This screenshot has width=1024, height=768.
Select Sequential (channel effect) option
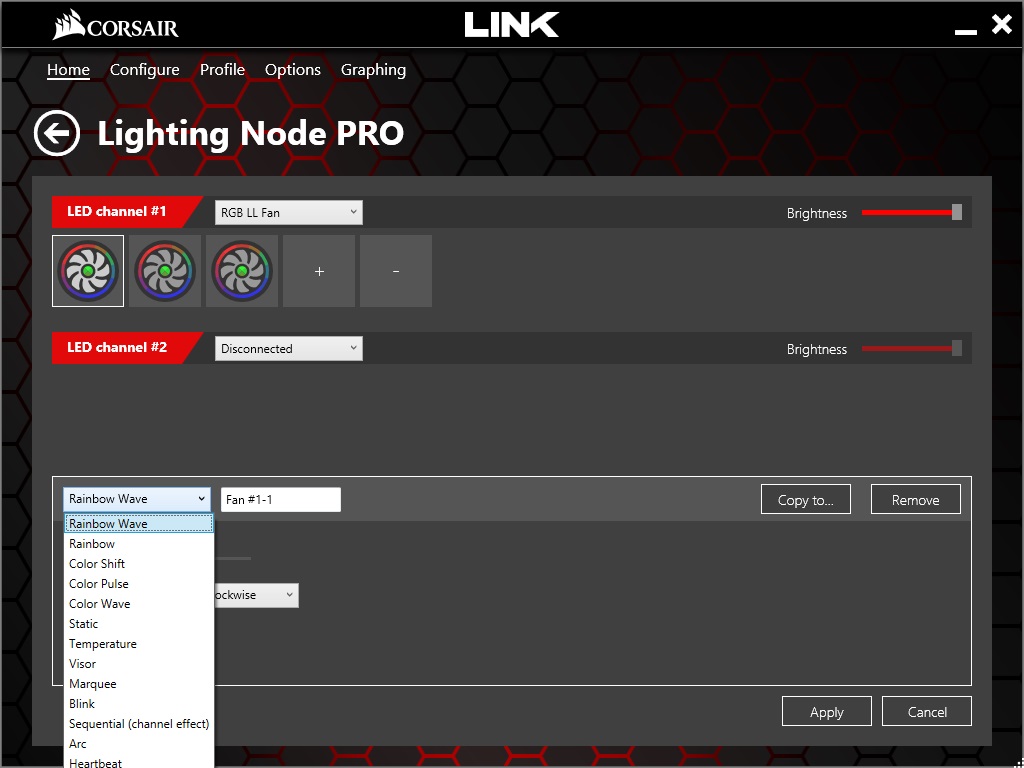click(138, 724)
